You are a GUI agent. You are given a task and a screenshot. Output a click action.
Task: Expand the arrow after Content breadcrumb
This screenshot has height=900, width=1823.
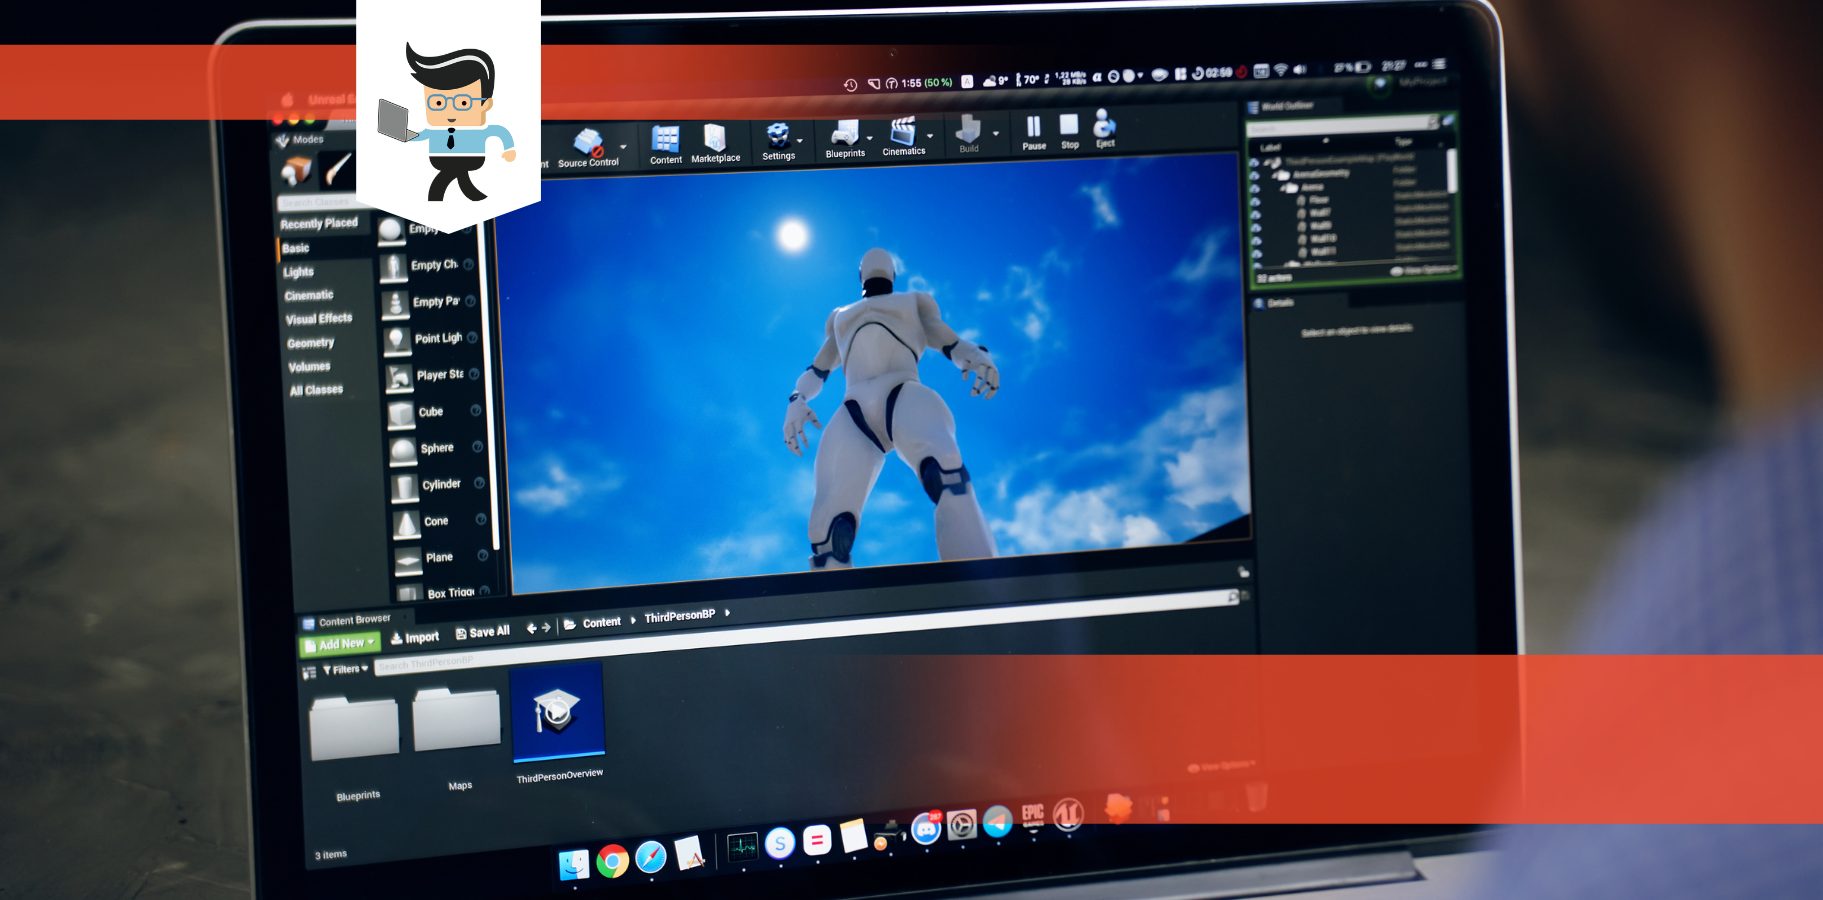coord(633,620)
